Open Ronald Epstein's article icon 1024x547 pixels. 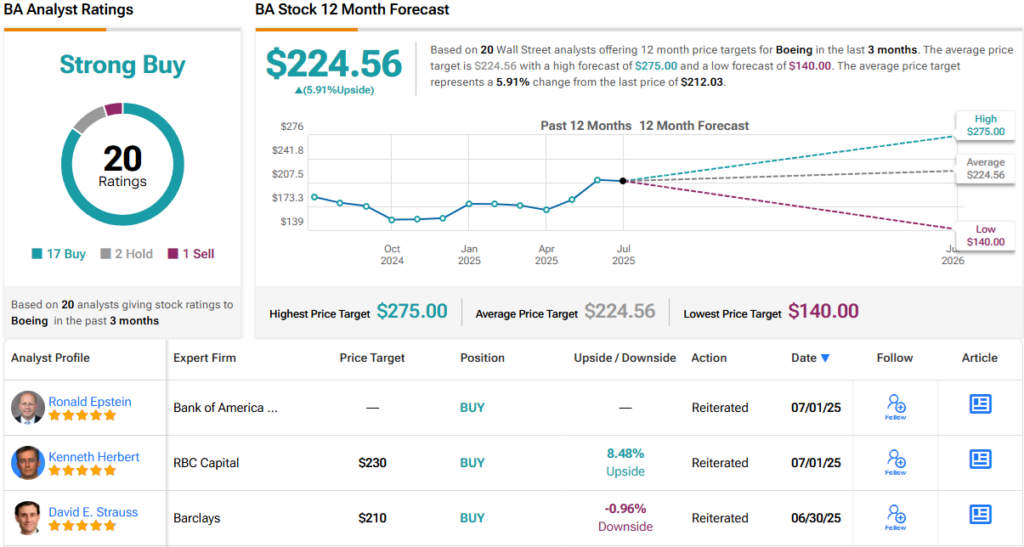pos(980,404)
